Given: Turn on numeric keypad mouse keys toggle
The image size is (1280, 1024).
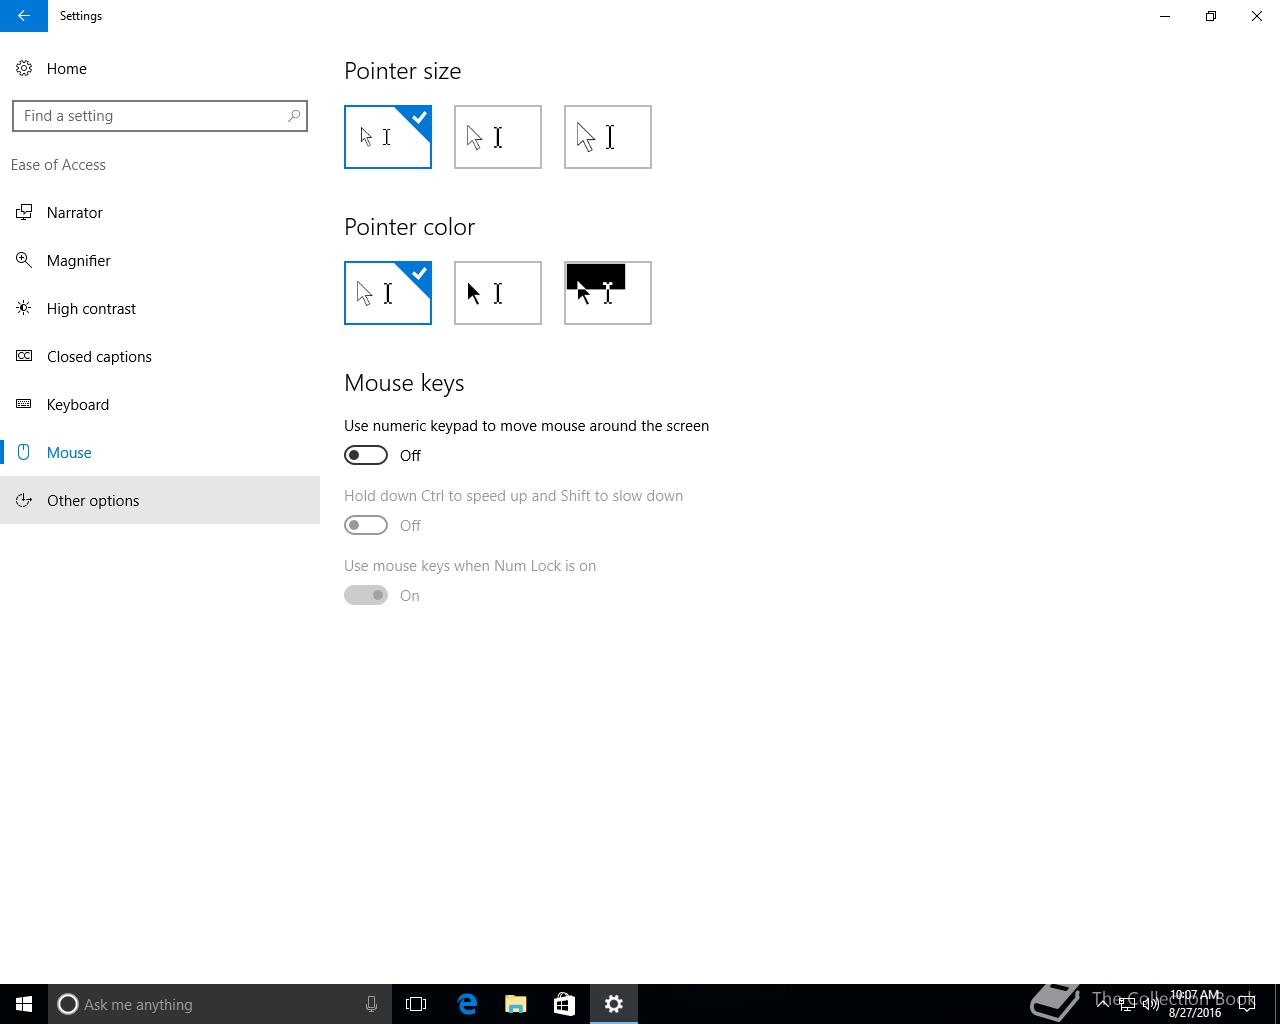Looking at the screenshot, I should [x=366, y=455].
